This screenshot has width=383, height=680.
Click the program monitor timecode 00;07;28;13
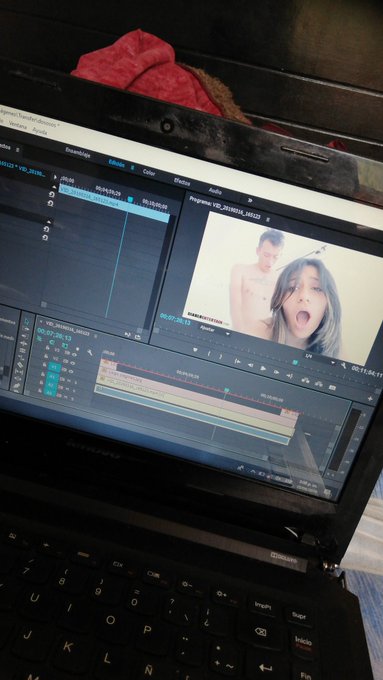coord(175,319)
